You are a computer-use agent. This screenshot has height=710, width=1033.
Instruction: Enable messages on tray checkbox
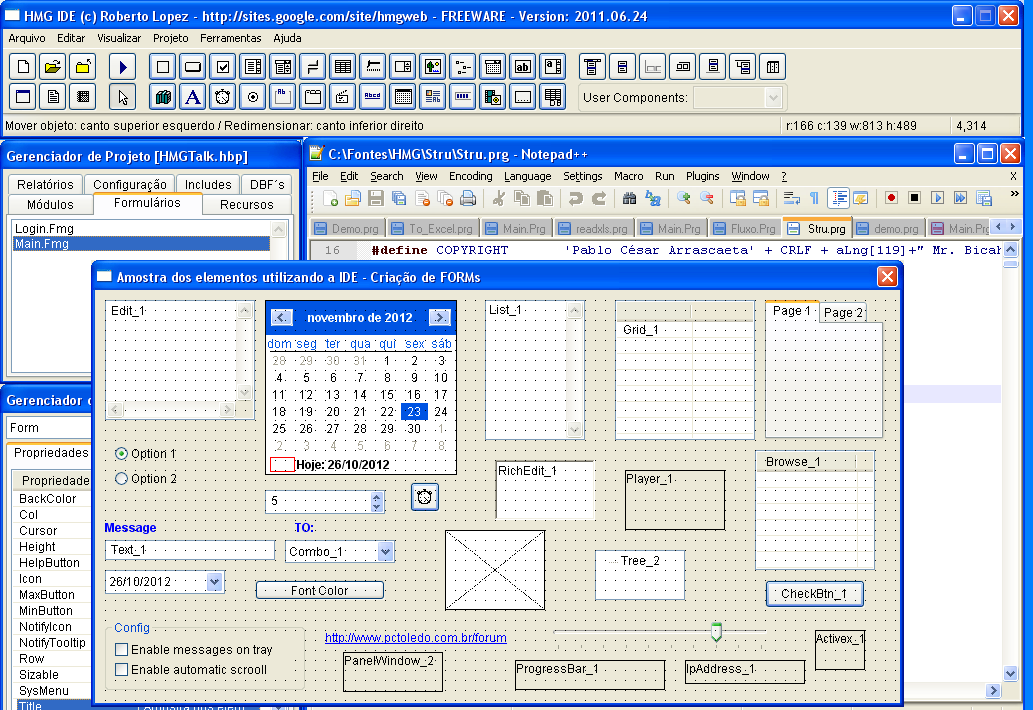(x=122, y=650)
